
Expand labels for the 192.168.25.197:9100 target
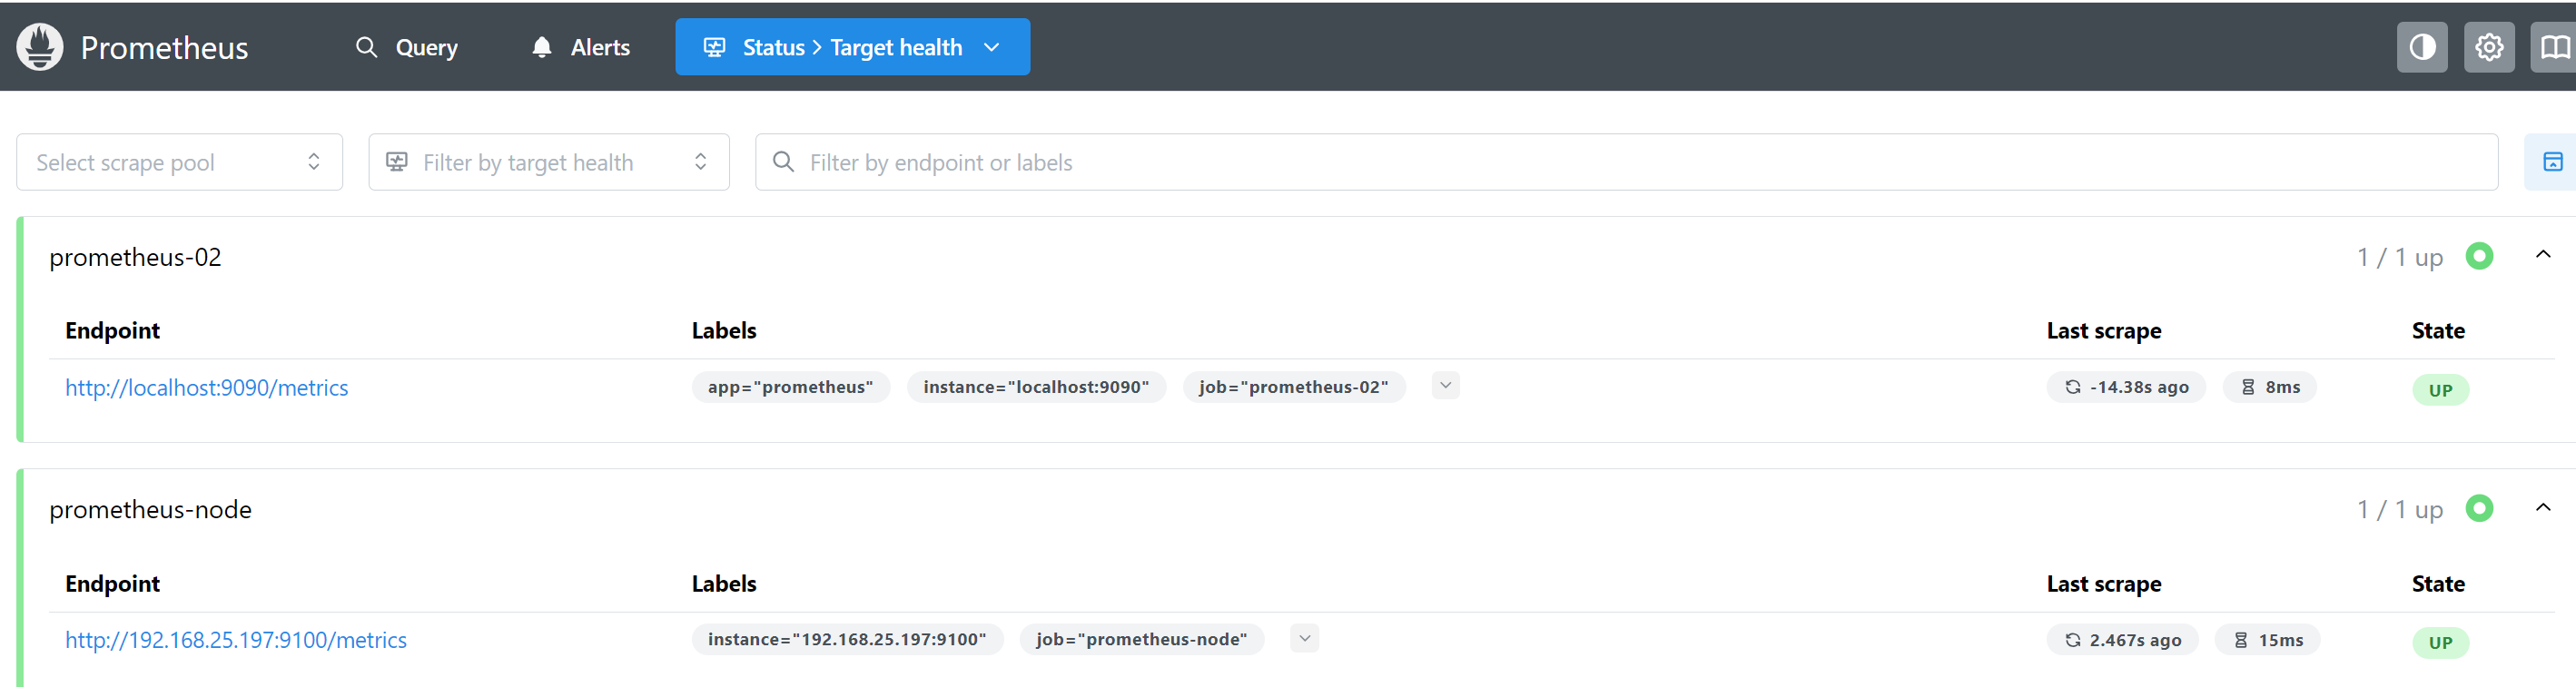1304,639
